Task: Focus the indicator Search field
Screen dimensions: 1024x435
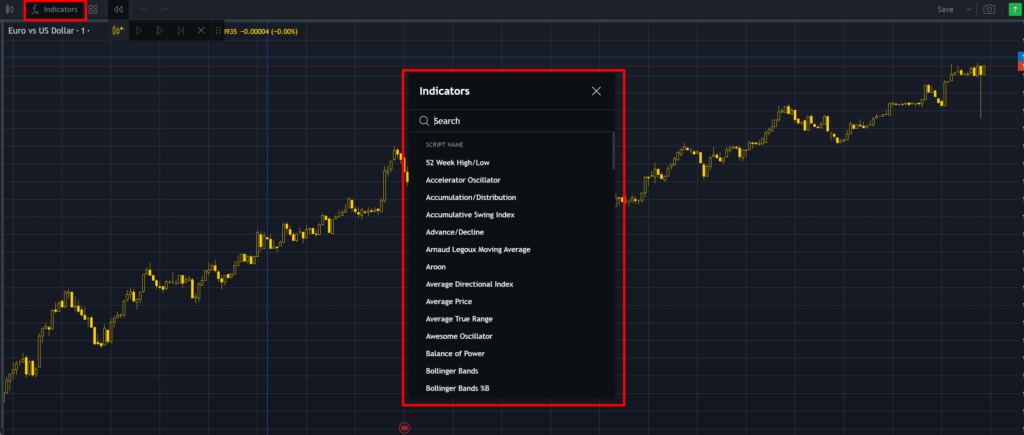Action: point(513,121)
